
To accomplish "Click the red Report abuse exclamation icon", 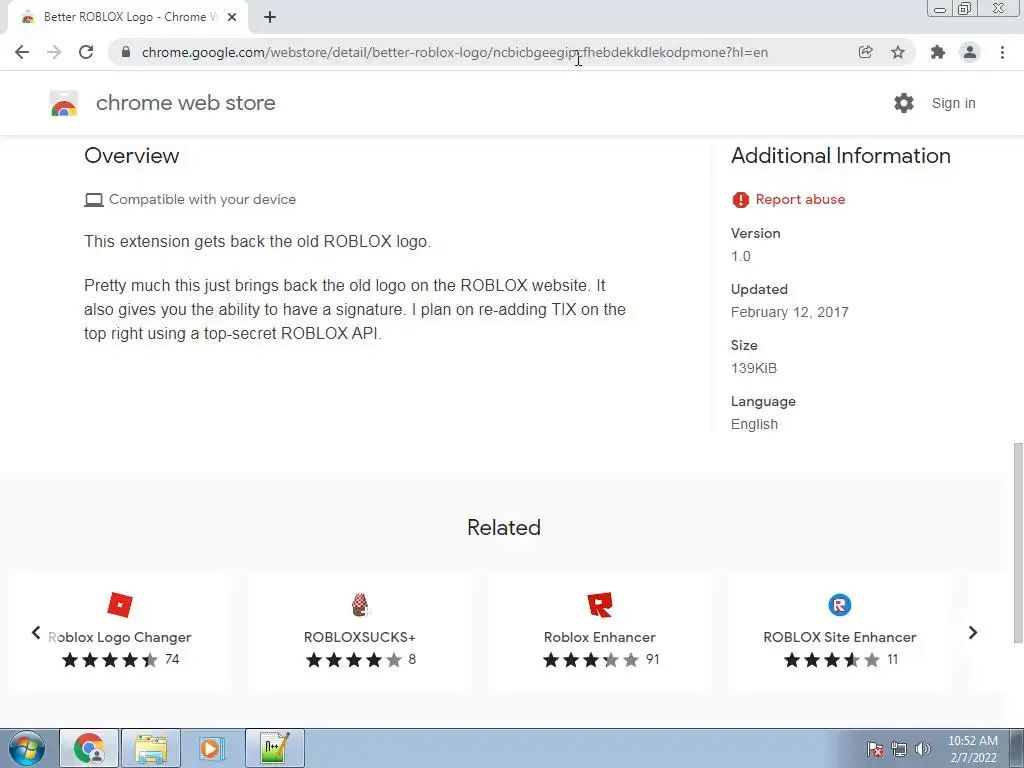I will (741, 200).
